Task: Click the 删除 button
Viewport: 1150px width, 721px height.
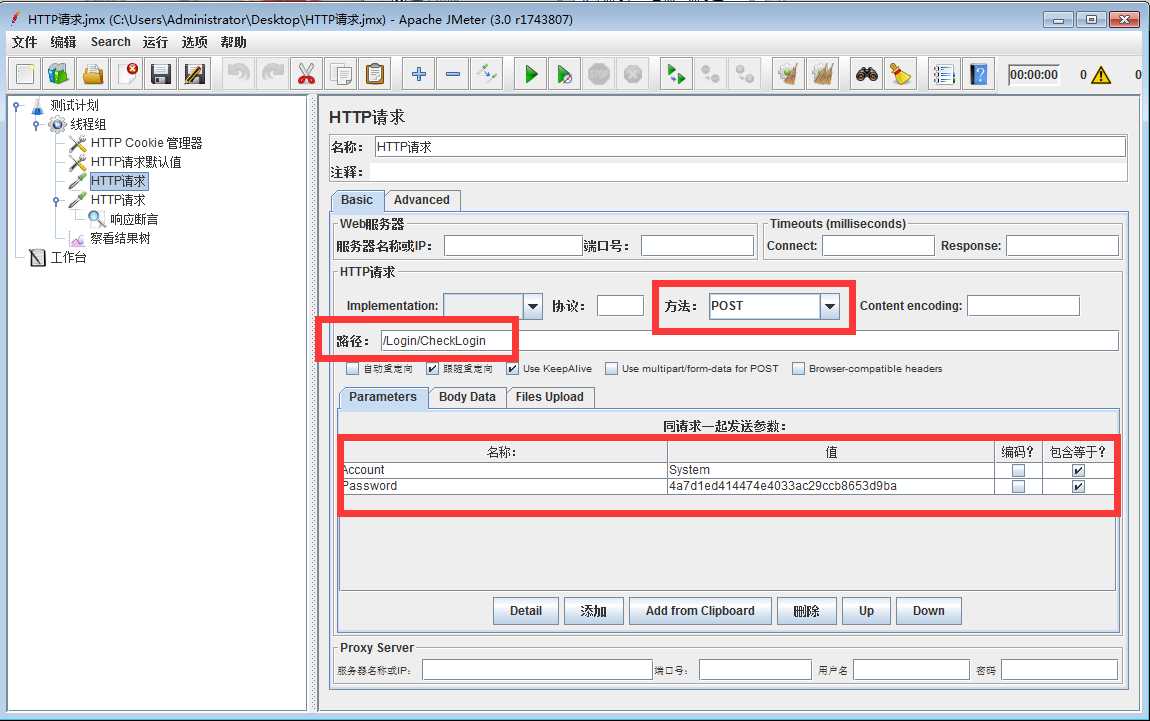Action: point(806,610)
